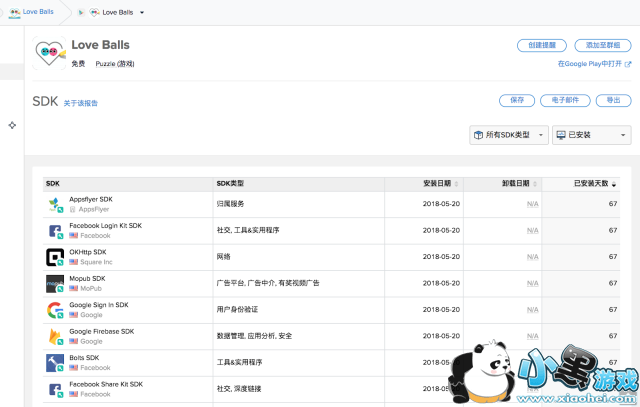Click the crosshair icon in left sidebar
This screenshot has width=640, height=407.
coord(12,125)
